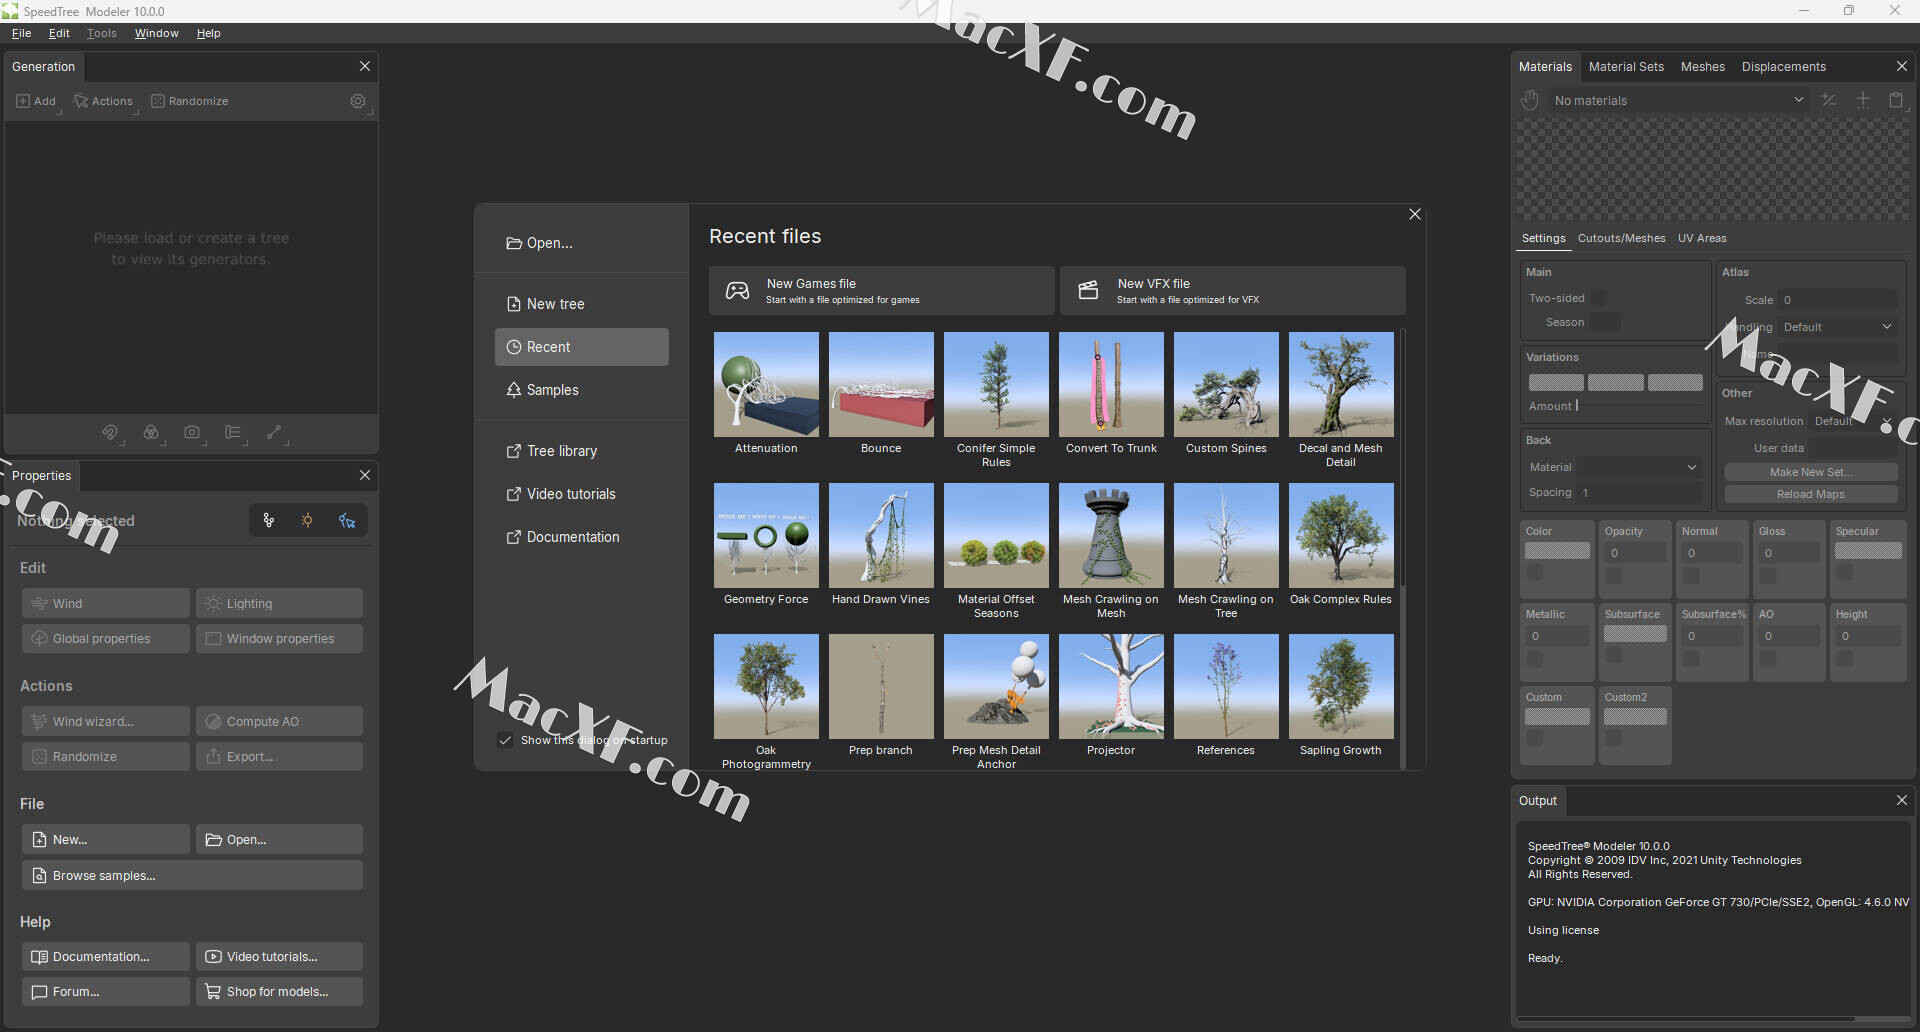Open the Window menu
The width and height of the screenshot is (1920, 1032).
click(157, 33)
